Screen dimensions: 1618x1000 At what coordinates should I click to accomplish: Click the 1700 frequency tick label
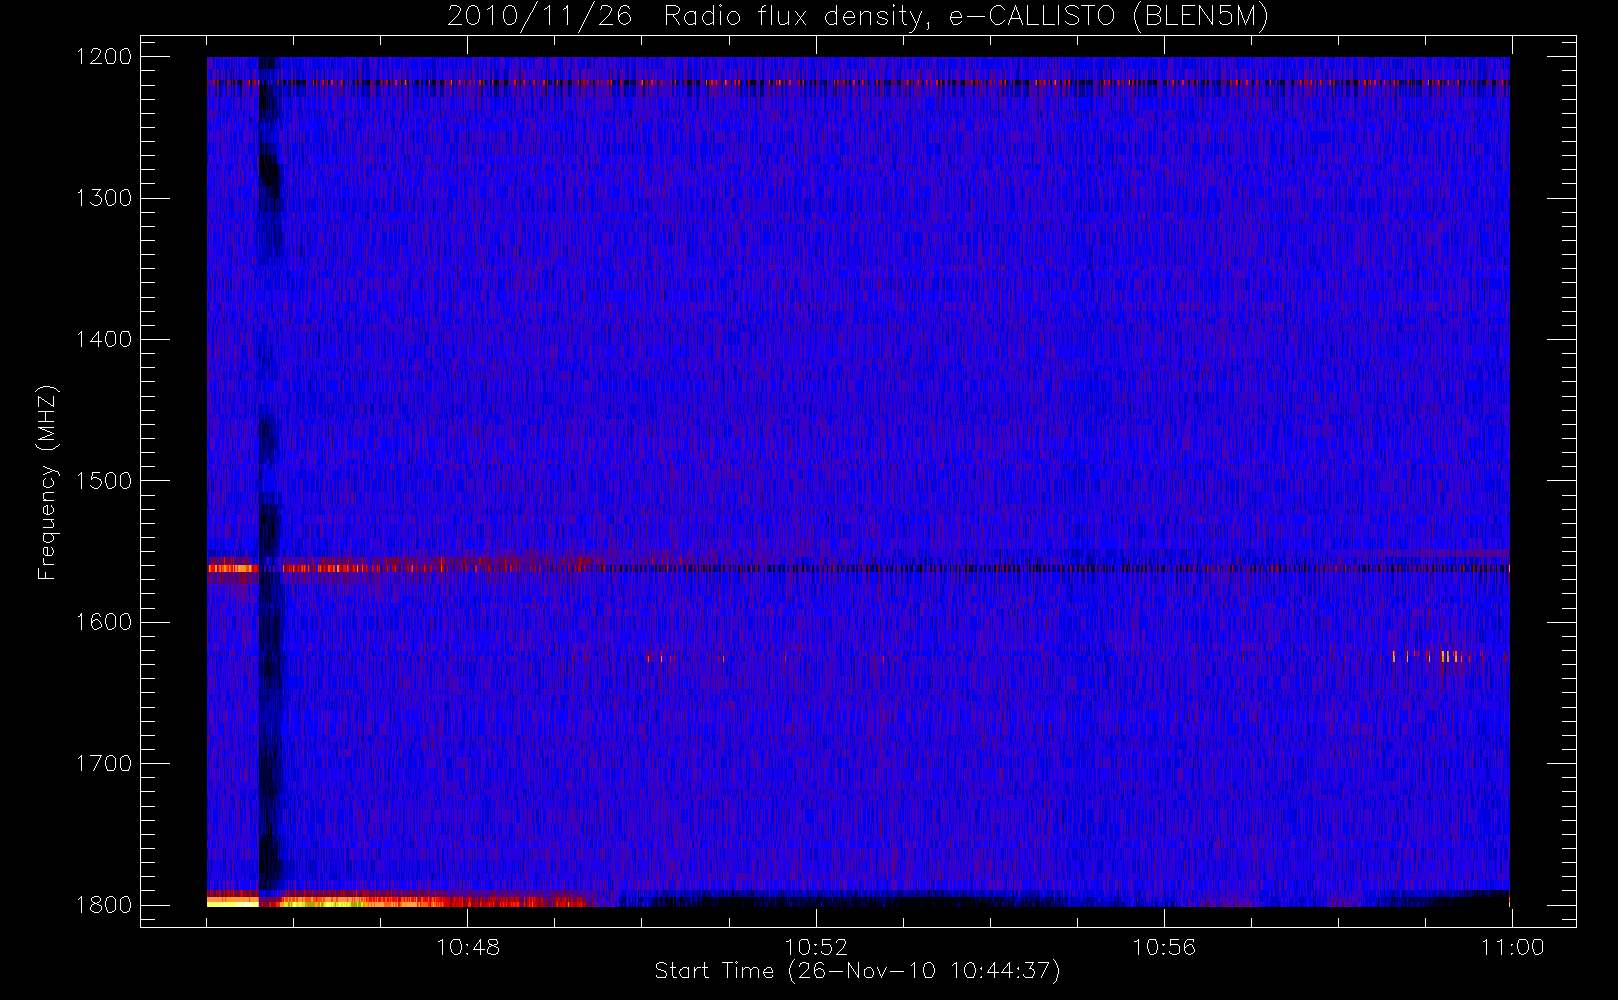[x=104, y=764]
